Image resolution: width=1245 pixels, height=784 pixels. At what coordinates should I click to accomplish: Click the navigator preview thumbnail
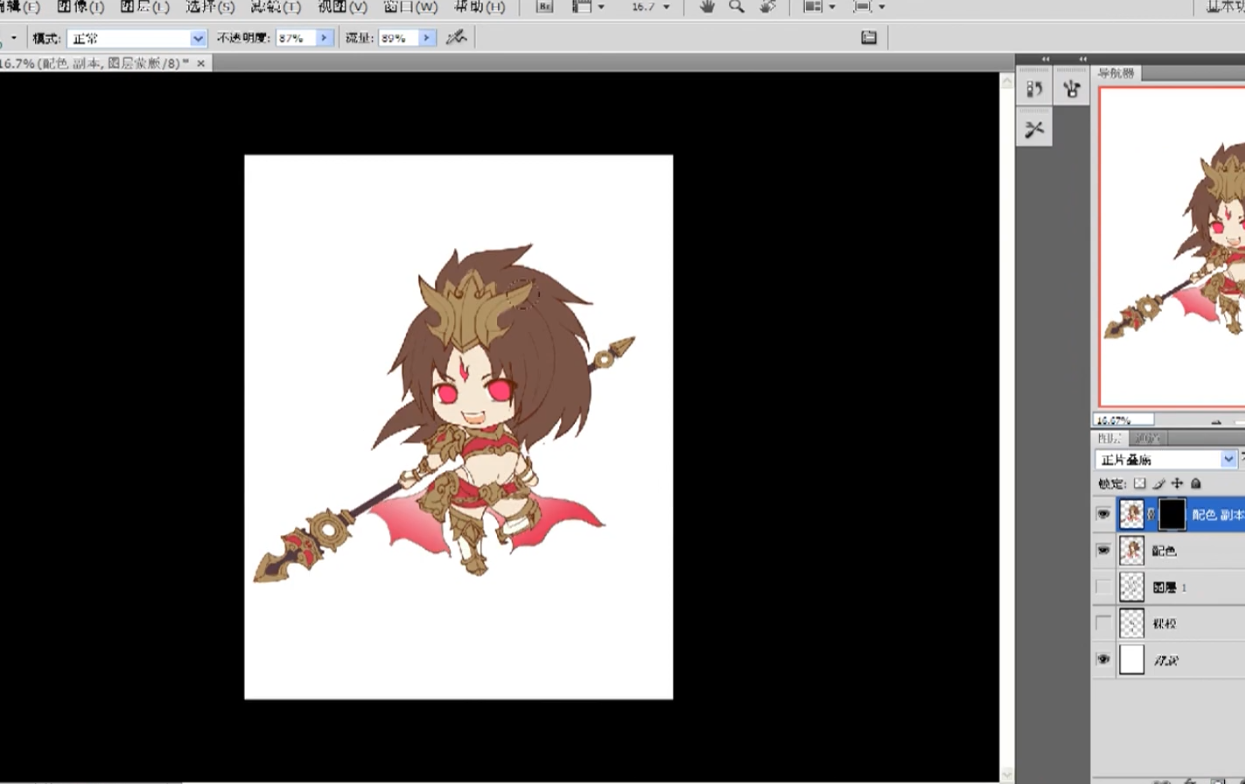pos(1172,246)
